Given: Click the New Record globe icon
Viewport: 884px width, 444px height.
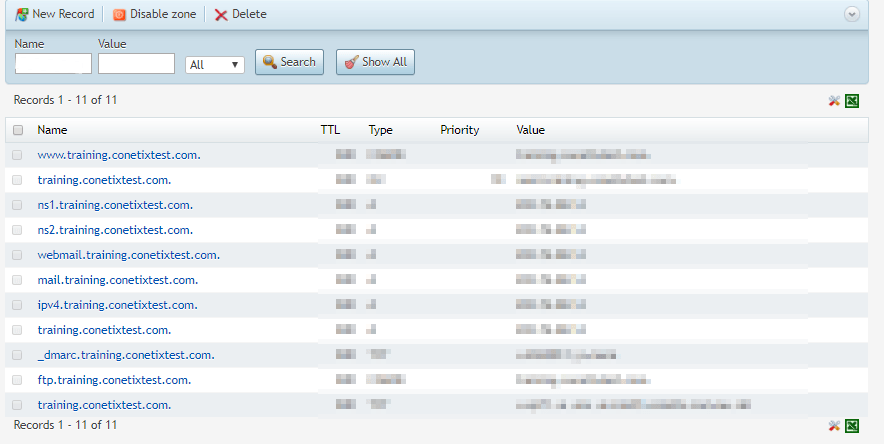Looking at the screenshot, I should click(22, 15).
